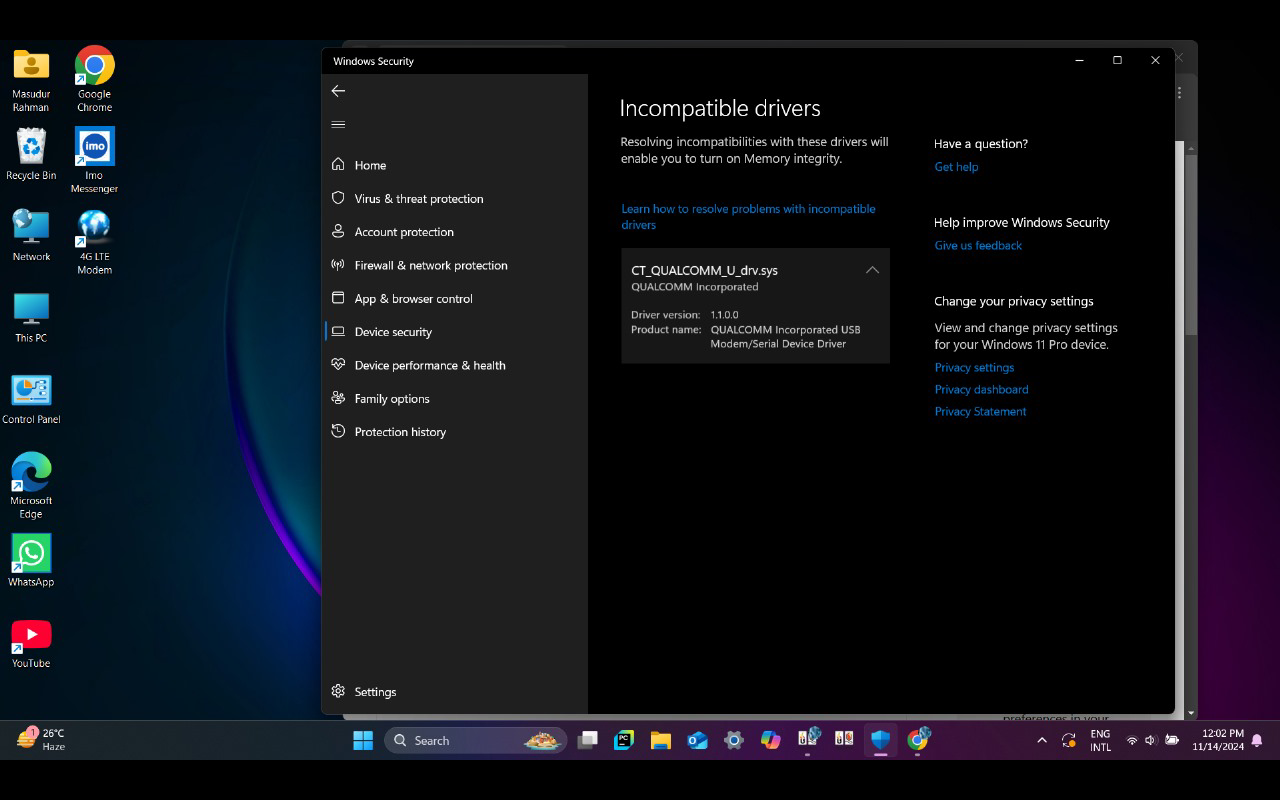The image size is (1280, 800).
Task: Open Copilot from the taskbar
Action: click(770, 740)
